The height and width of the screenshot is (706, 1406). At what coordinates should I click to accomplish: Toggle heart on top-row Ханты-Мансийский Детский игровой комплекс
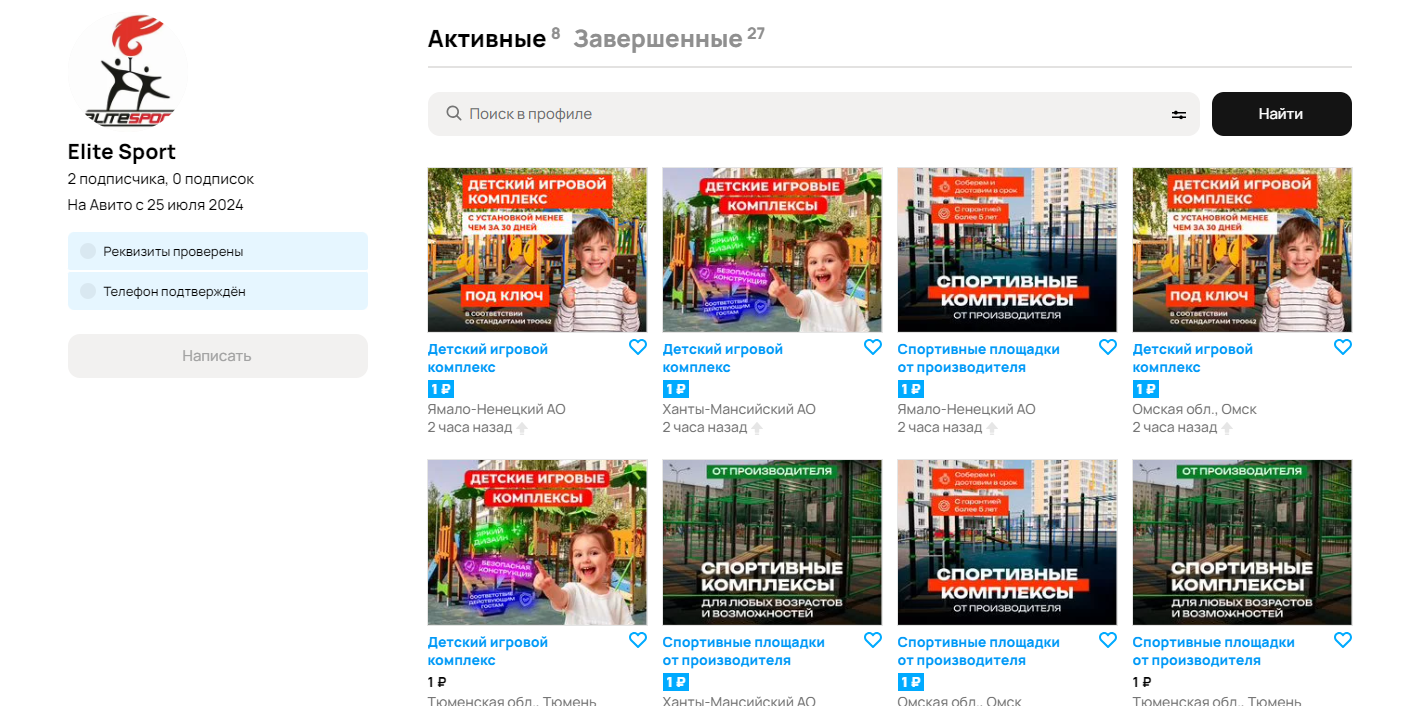[873, 347]
